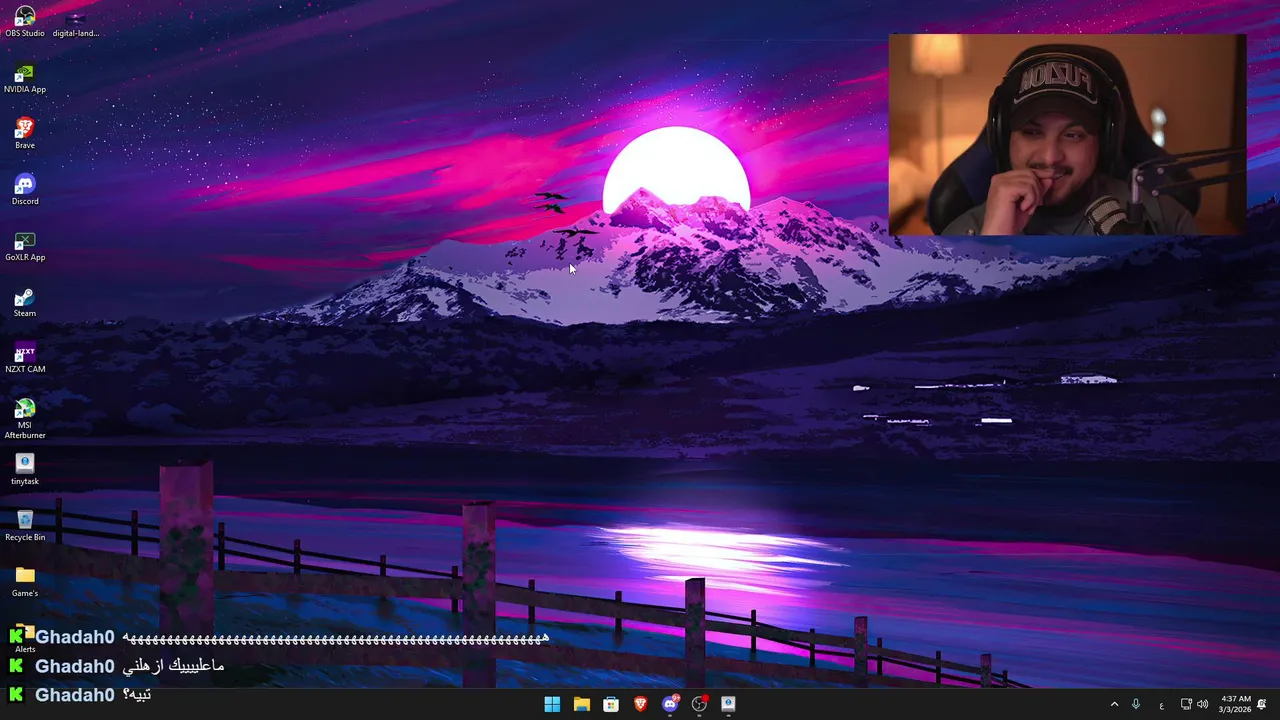Select the MSI Afterburner desktop shortcut

pyautogui.click(x=25, y=419)
